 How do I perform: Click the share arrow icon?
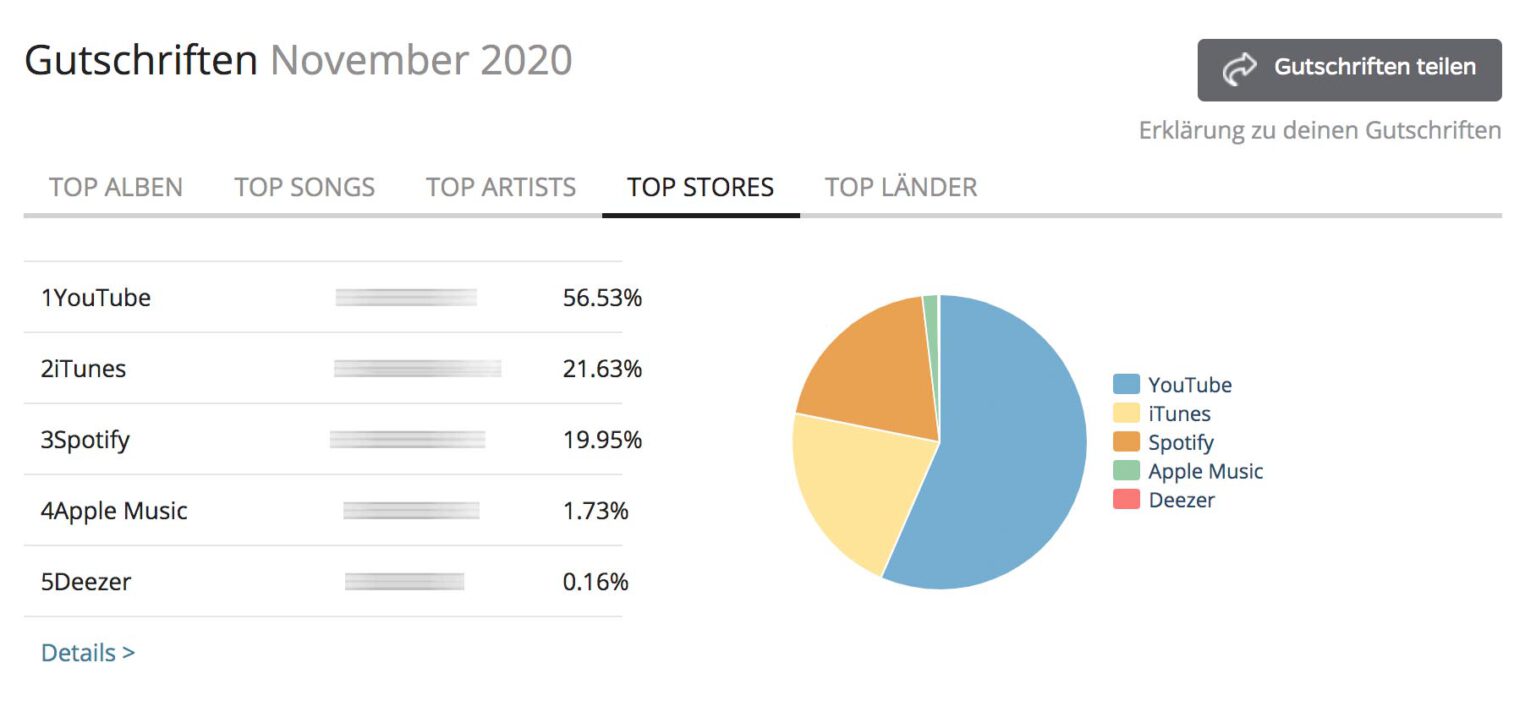point(1239,69)
